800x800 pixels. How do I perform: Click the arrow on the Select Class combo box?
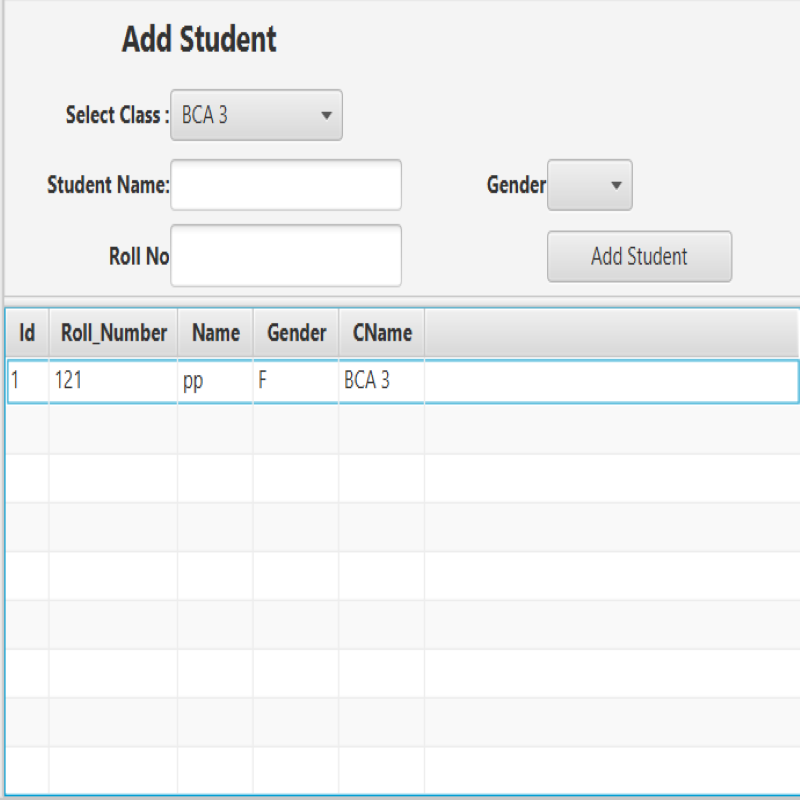coord(327,115)
